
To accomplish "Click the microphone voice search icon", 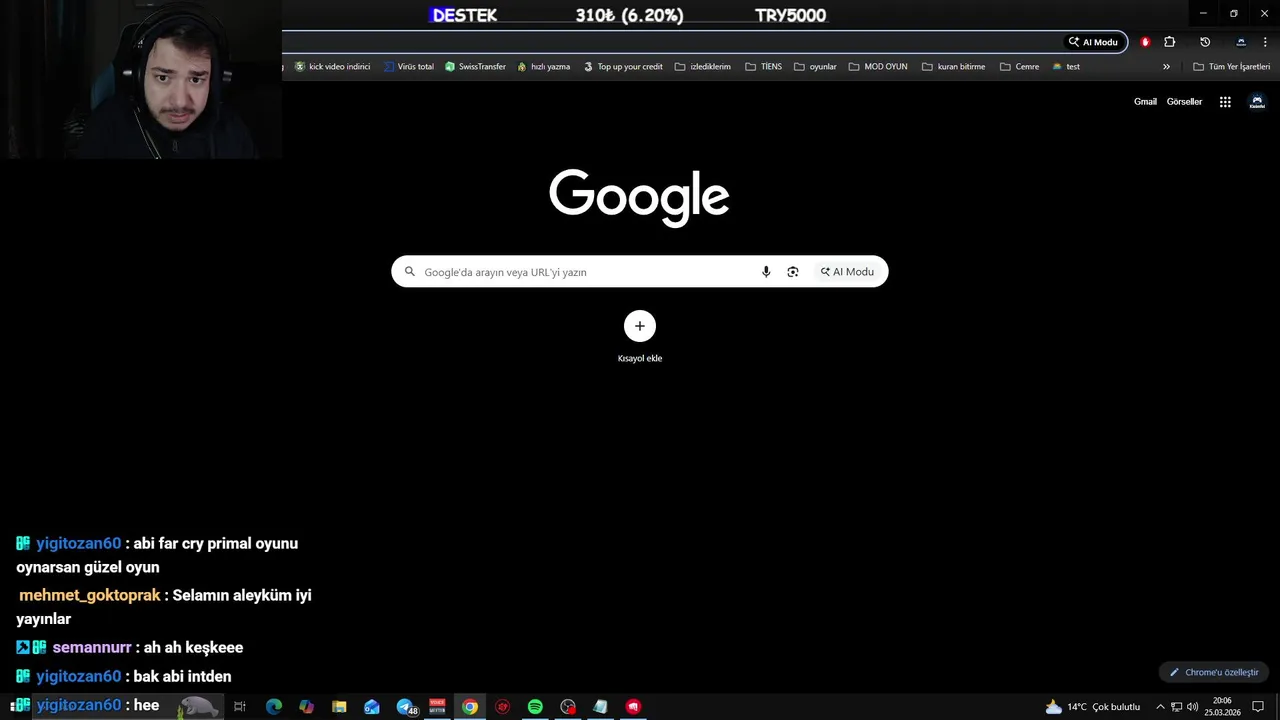I will [766, 272].
